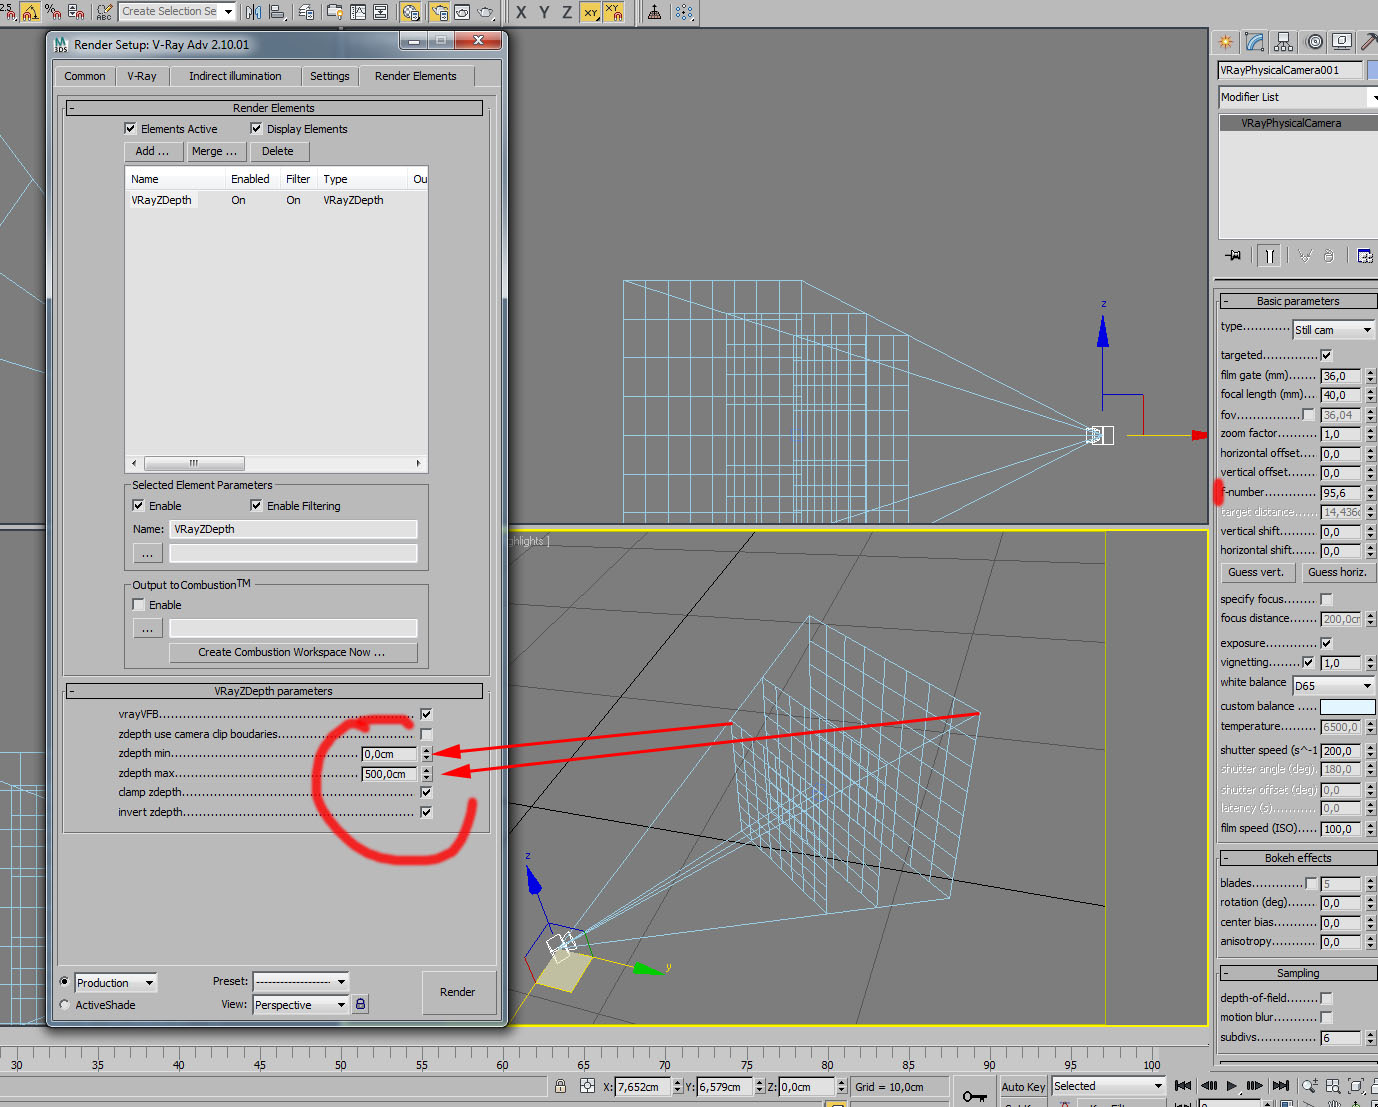1378x1107 pixels.
Task: Open the Hierarchy panel icon
Action: click(1285, 41)
